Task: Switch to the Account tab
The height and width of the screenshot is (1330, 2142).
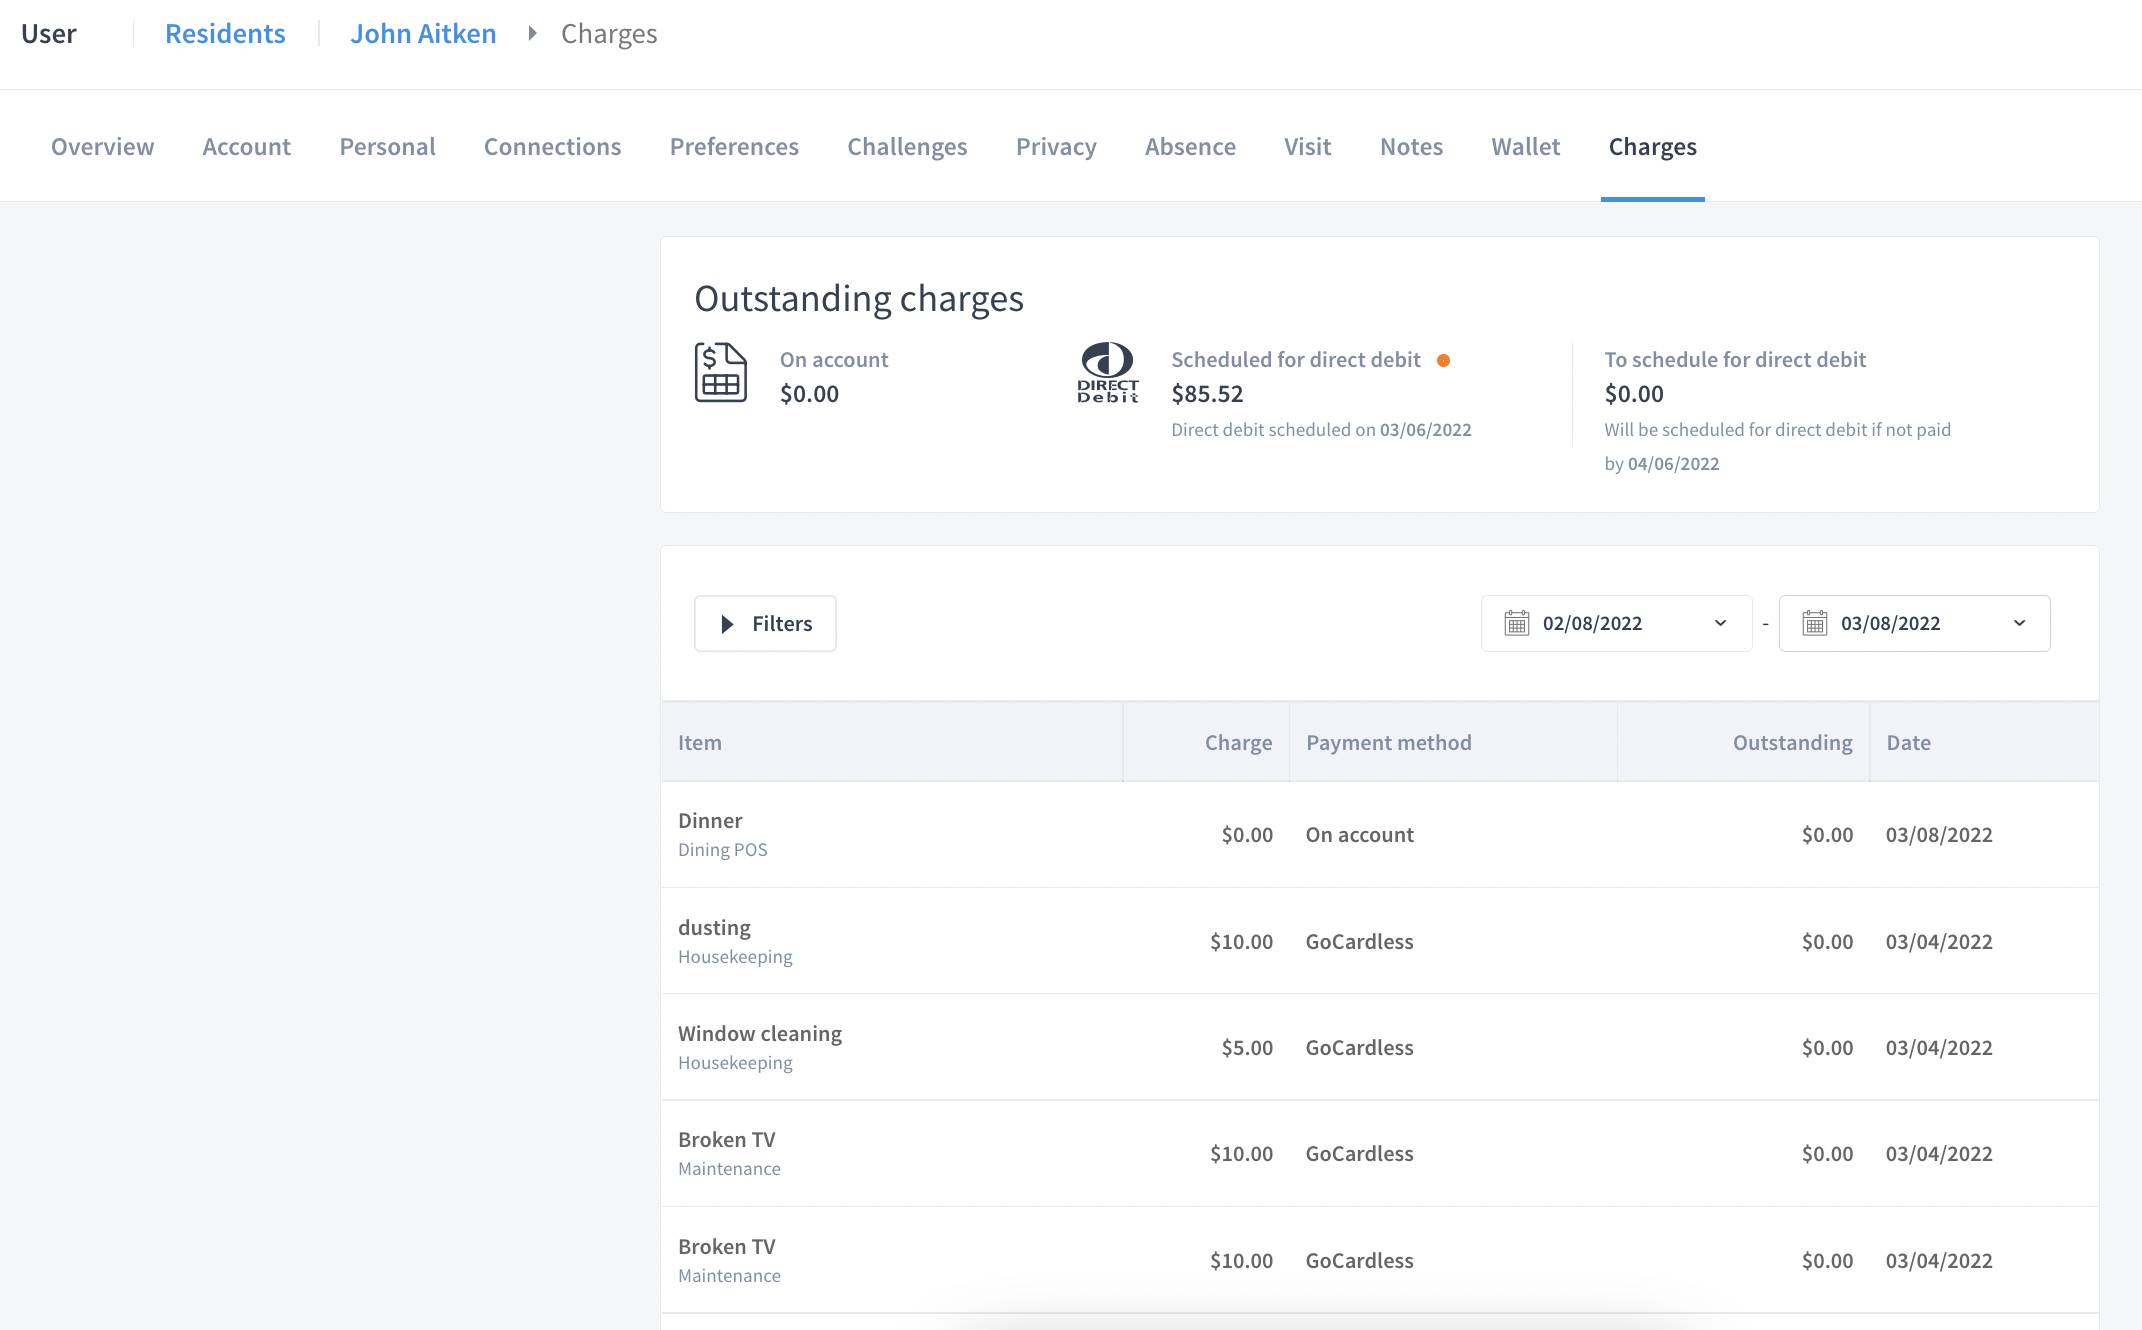Action: coord(247,147)
